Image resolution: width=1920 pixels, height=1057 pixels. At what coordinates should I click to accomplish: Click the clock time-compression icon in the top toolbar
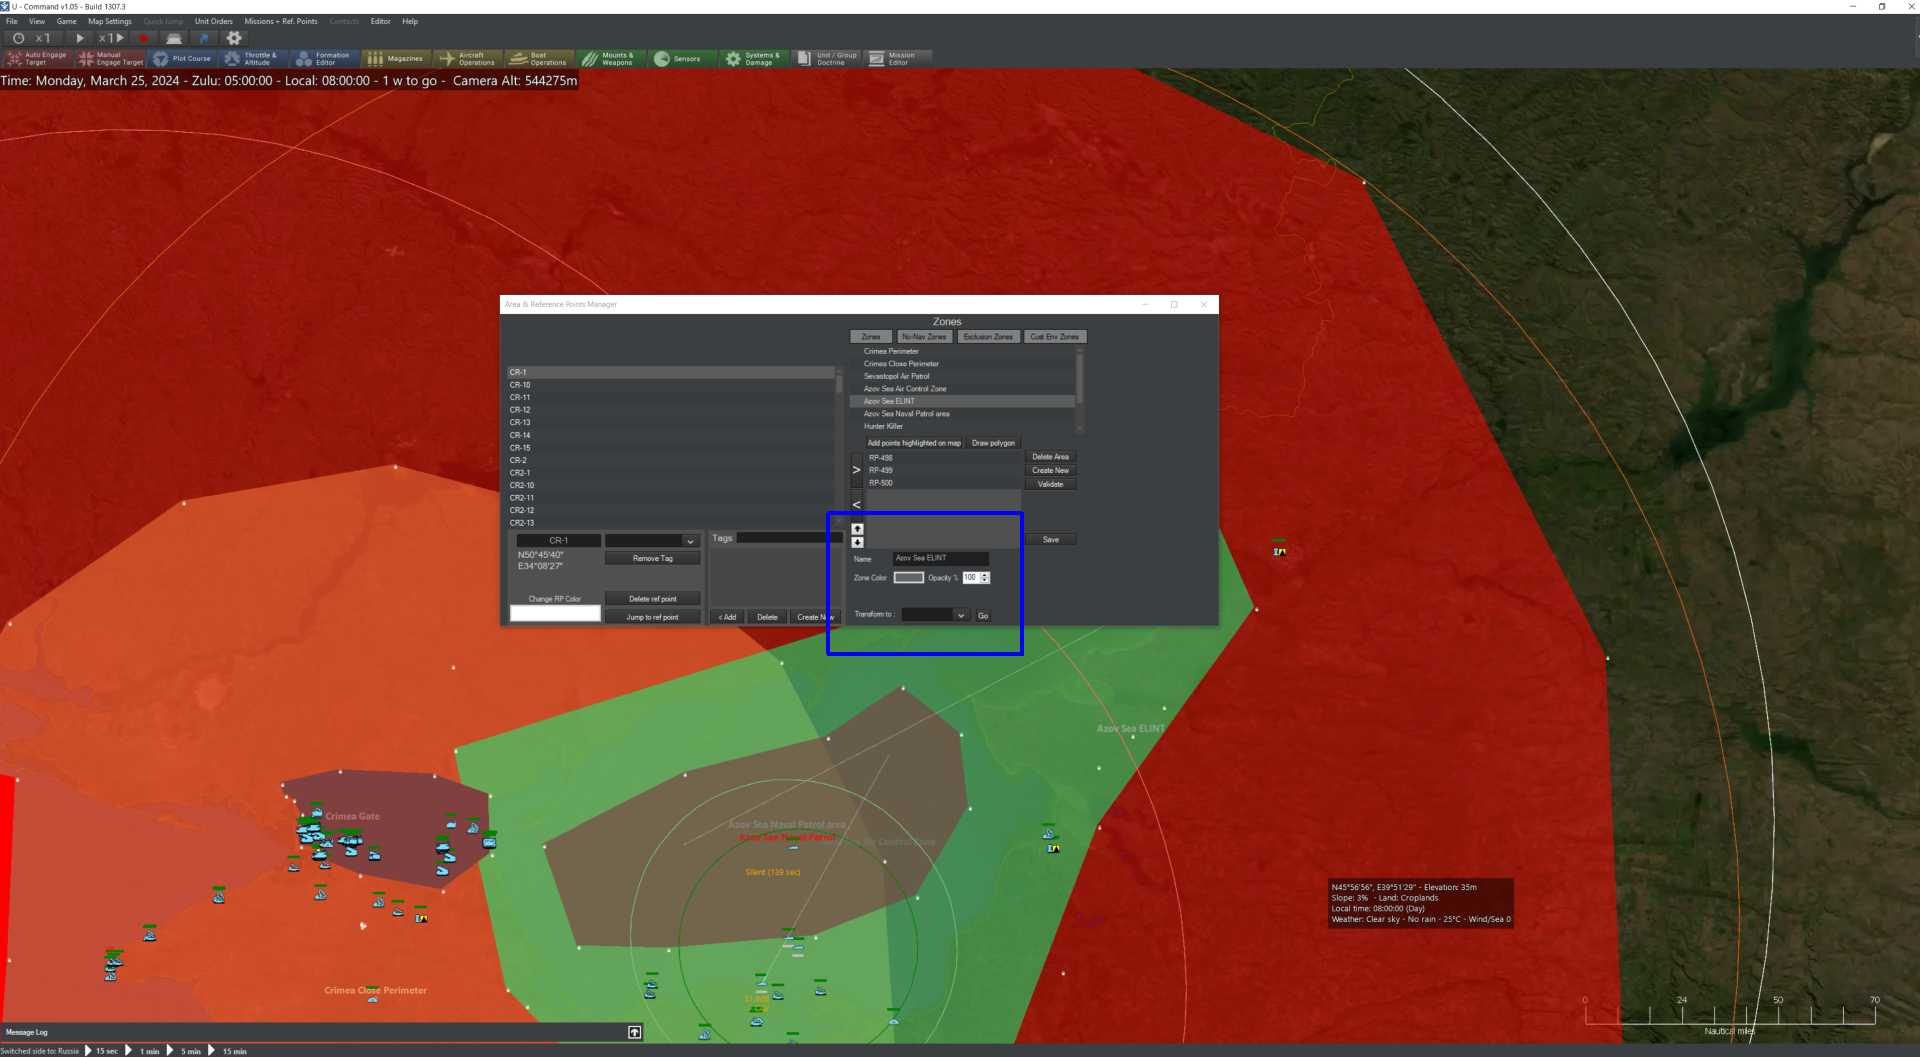click(18, 38)
